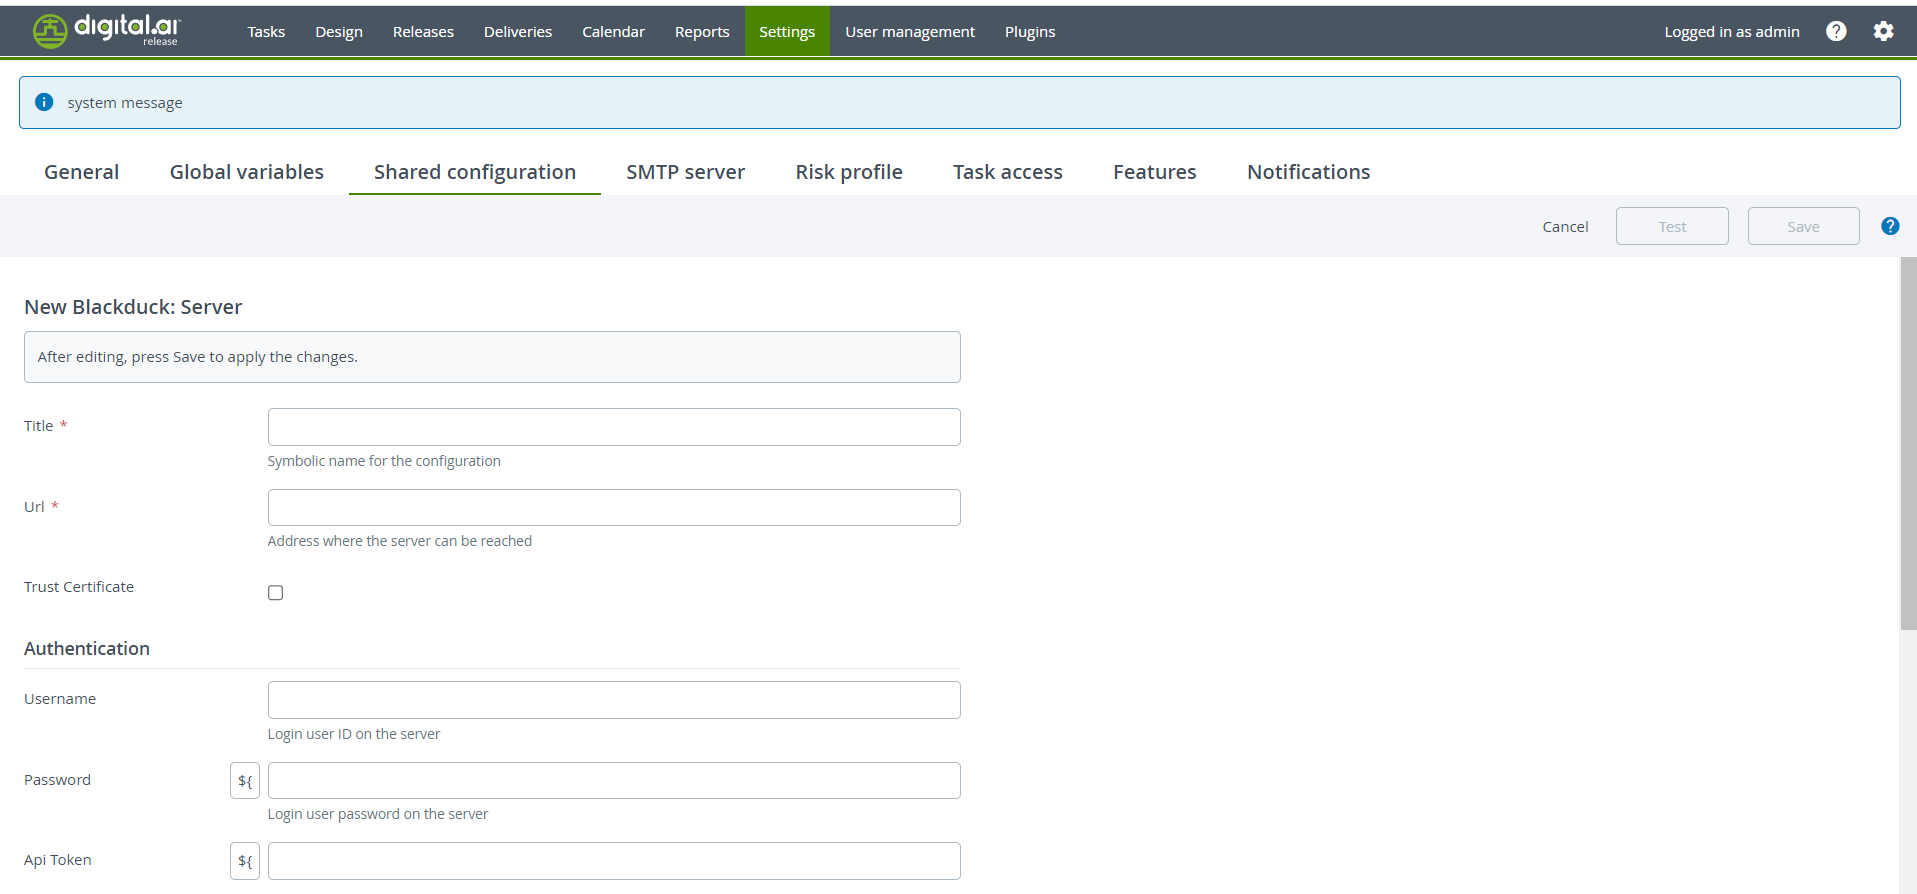Switch to the Features tab
The height and width of the screenshot is (894, 1917).
click(1155, 172)
